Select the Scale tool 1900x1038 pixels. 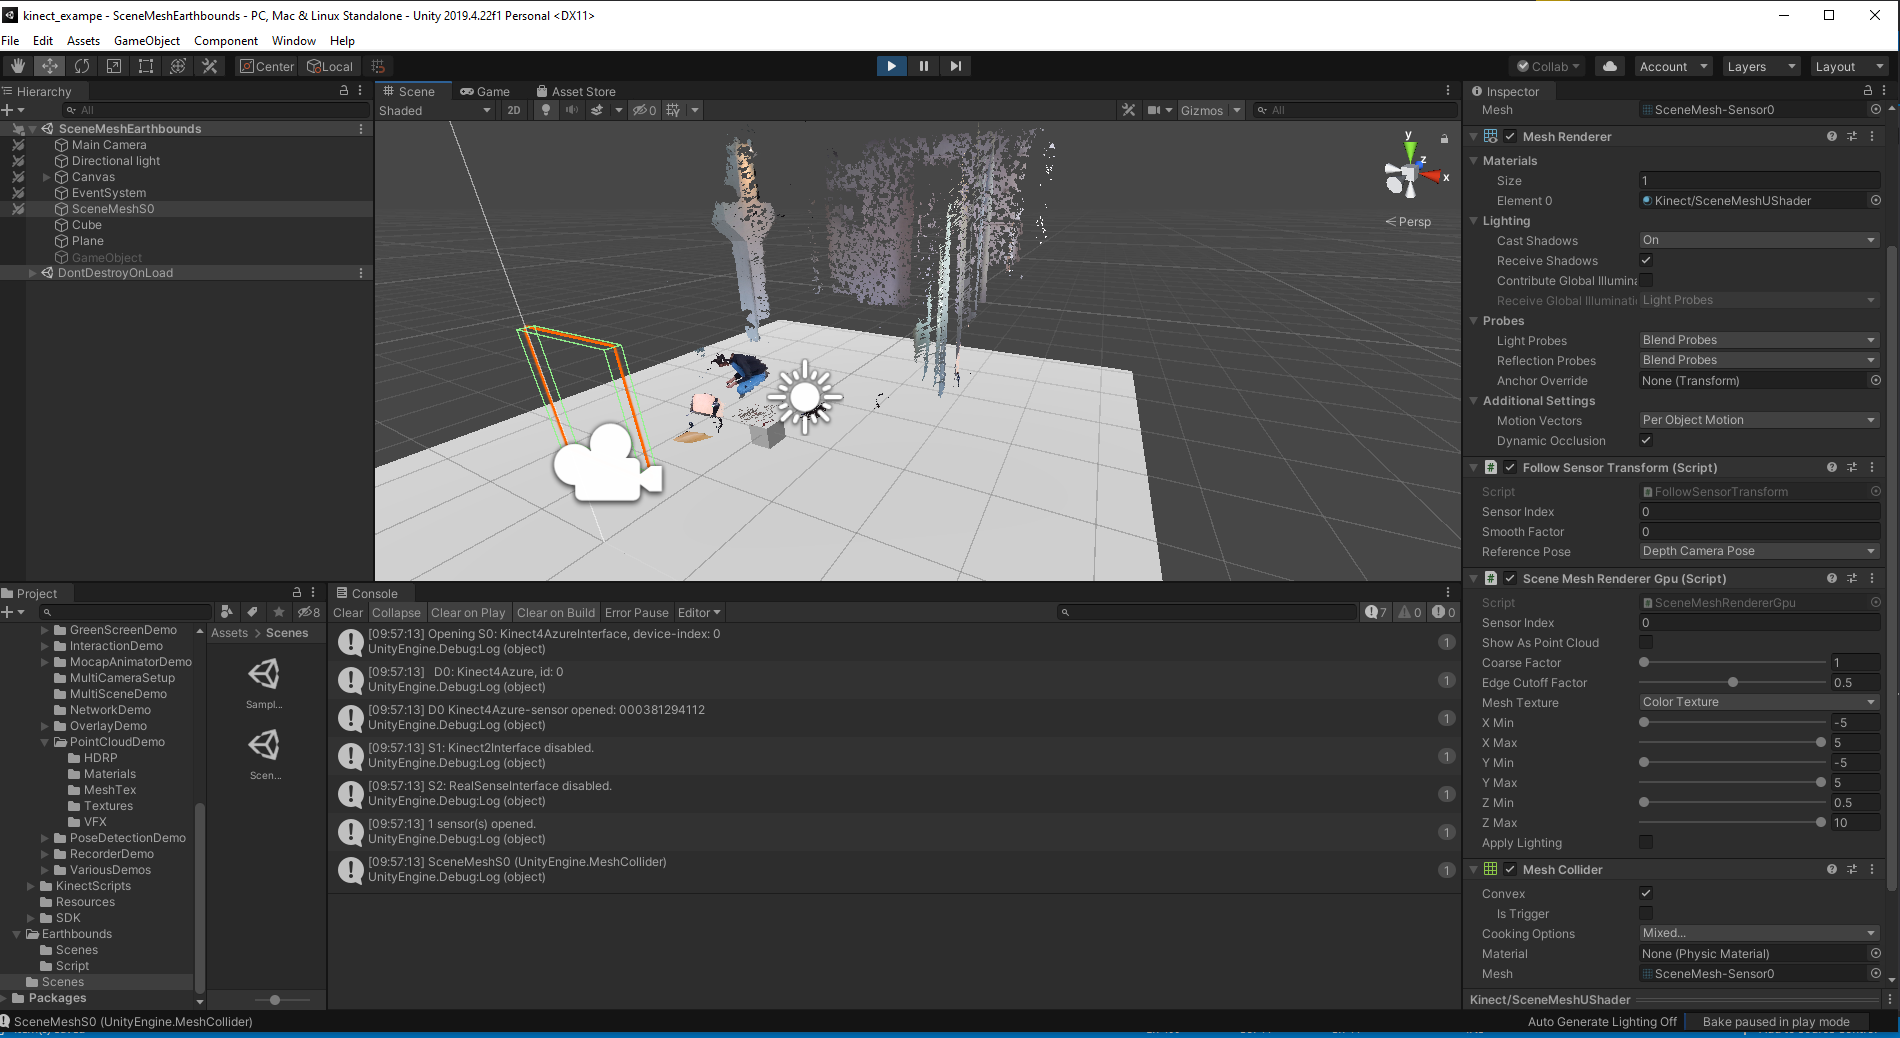coord(113,66)
